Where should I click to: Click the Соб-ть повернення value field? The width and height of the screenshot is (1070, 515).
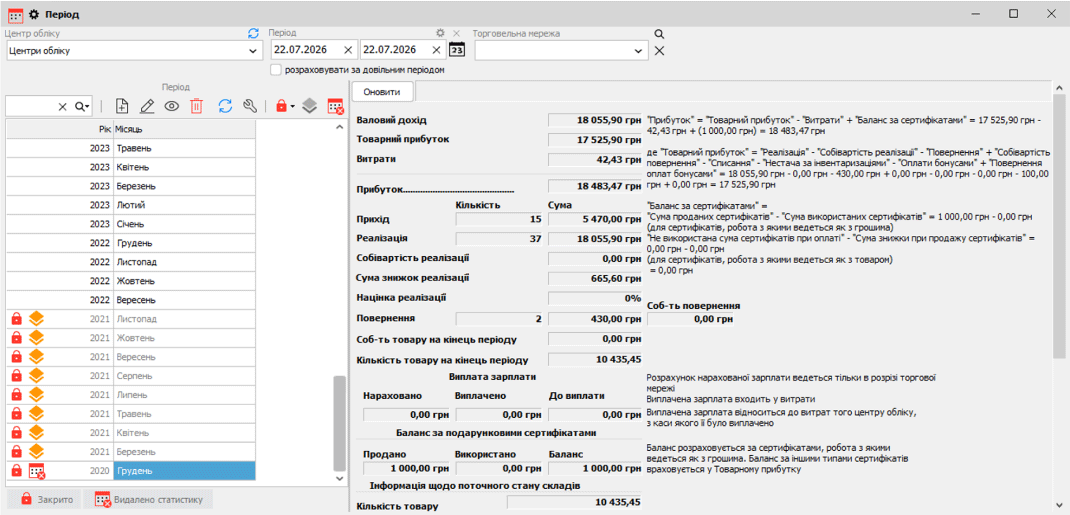coord(690,319)
